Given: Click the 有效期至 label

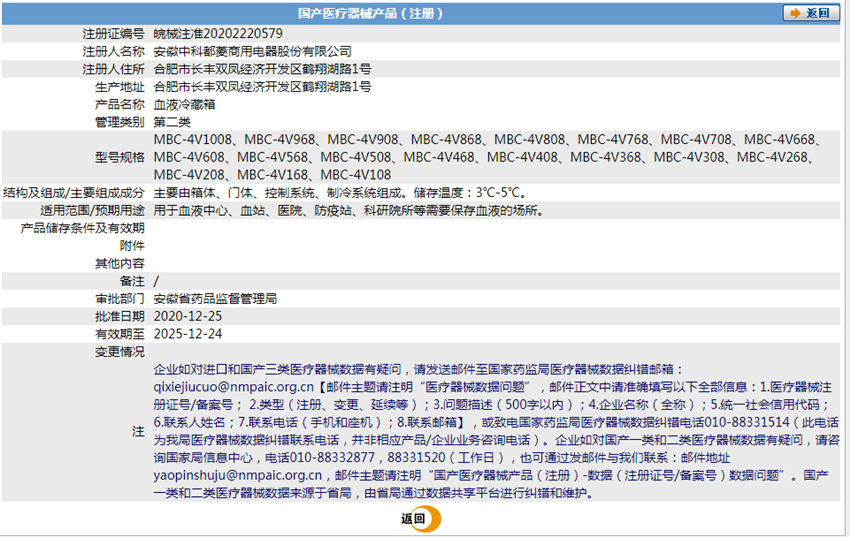Looking at the screenshot, I should click(120, 334).
